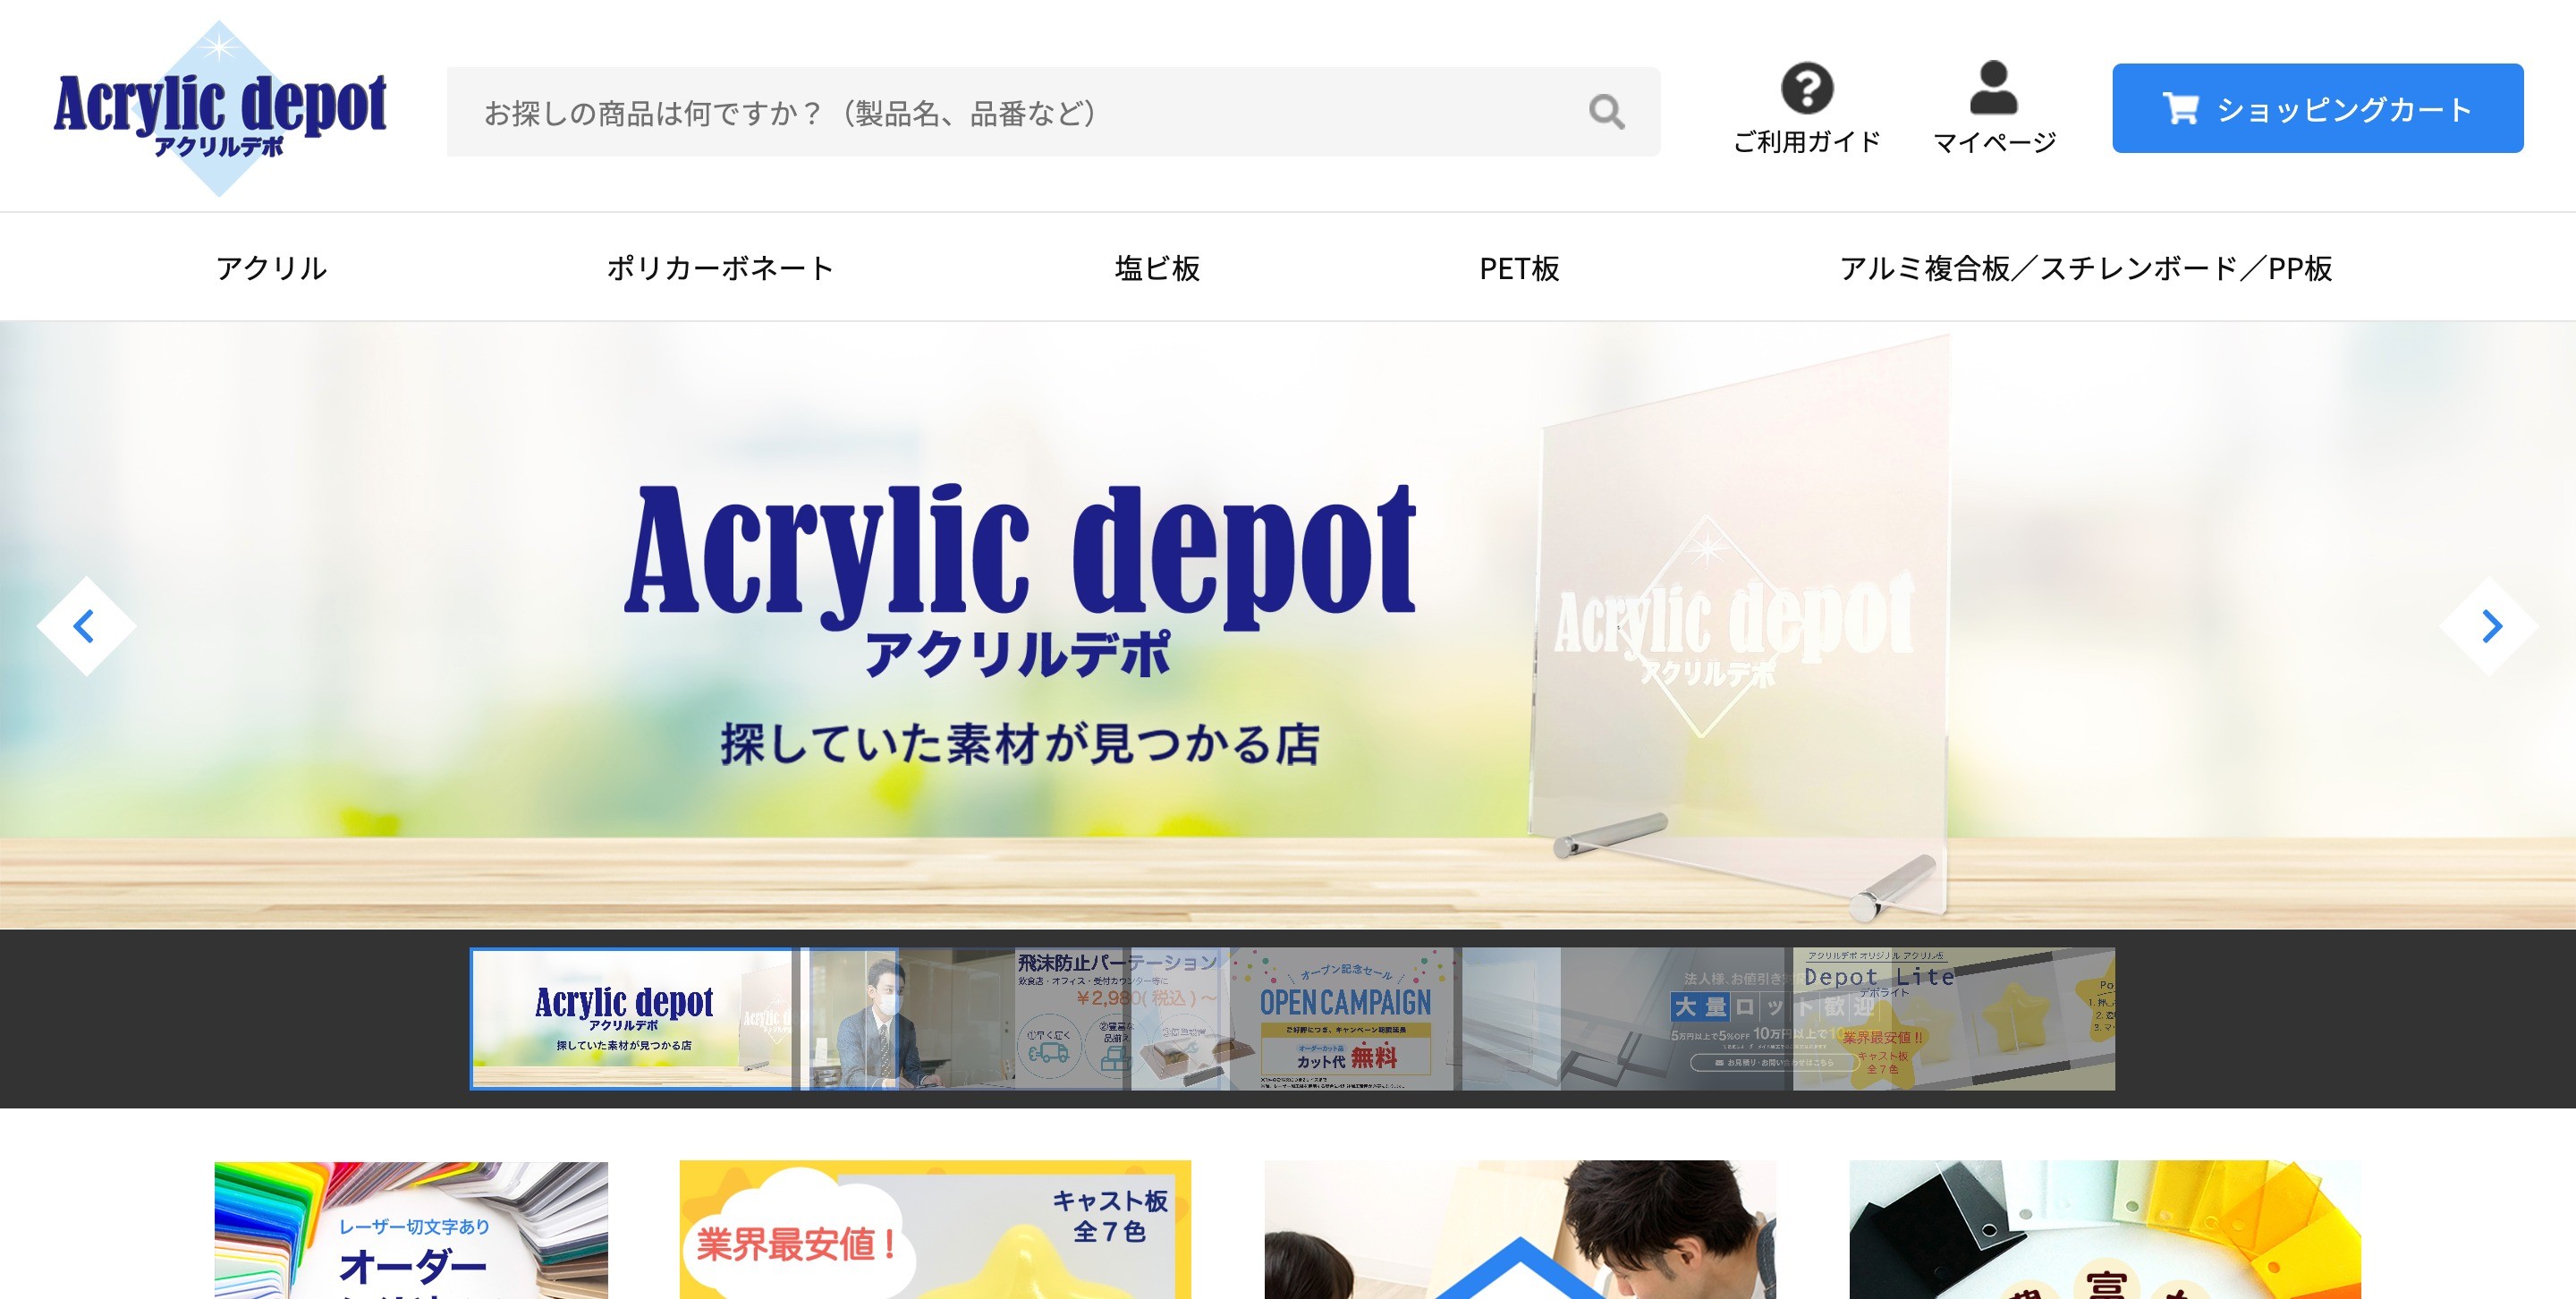The height and width of the screenshot is (1299, 2576).
Task: Open the アクリル category menu
Action: point(271,267)
